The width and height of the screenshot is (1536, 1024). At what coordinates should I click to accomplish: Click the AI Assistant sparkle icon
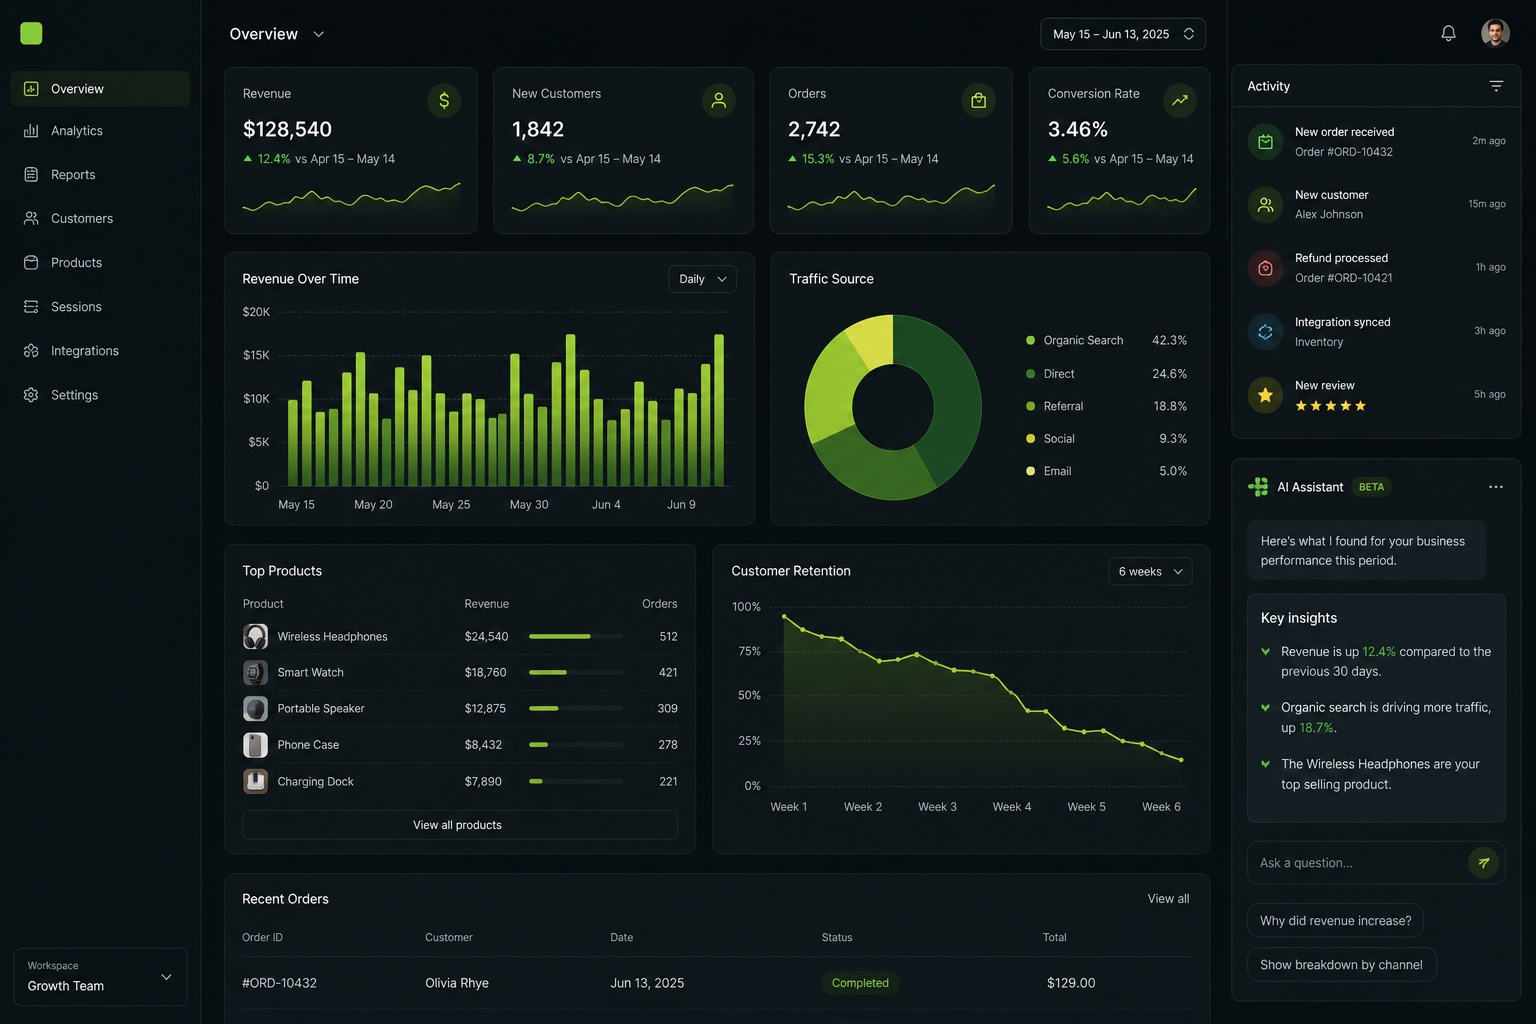coord(1258,487)
